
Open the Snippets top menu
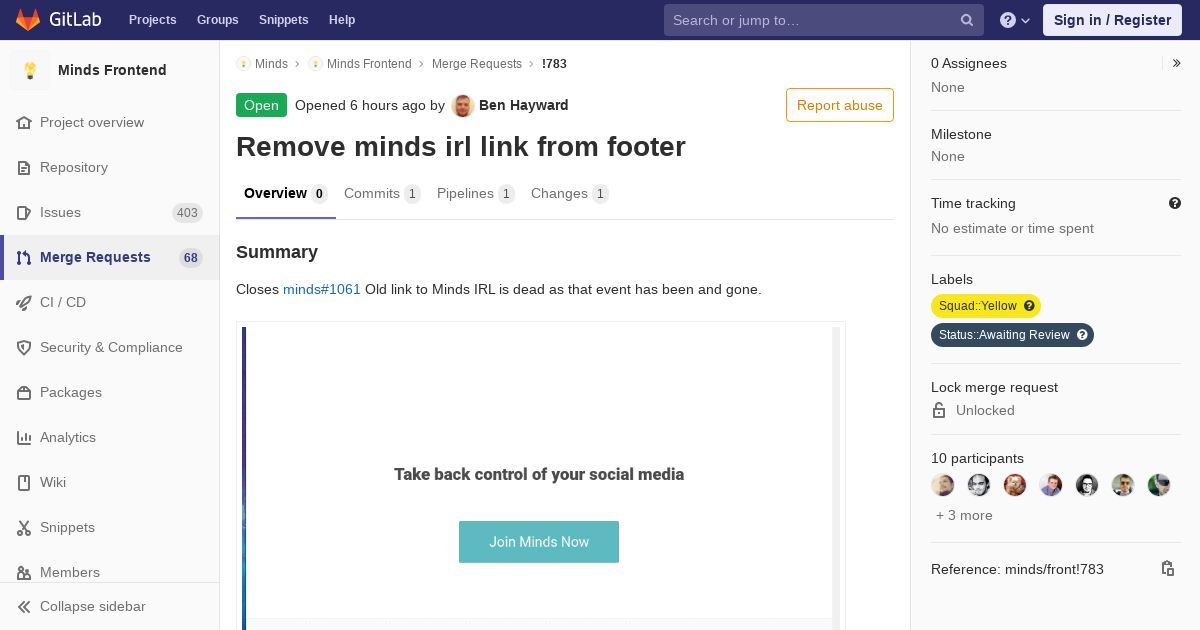[x=283, y=20]
